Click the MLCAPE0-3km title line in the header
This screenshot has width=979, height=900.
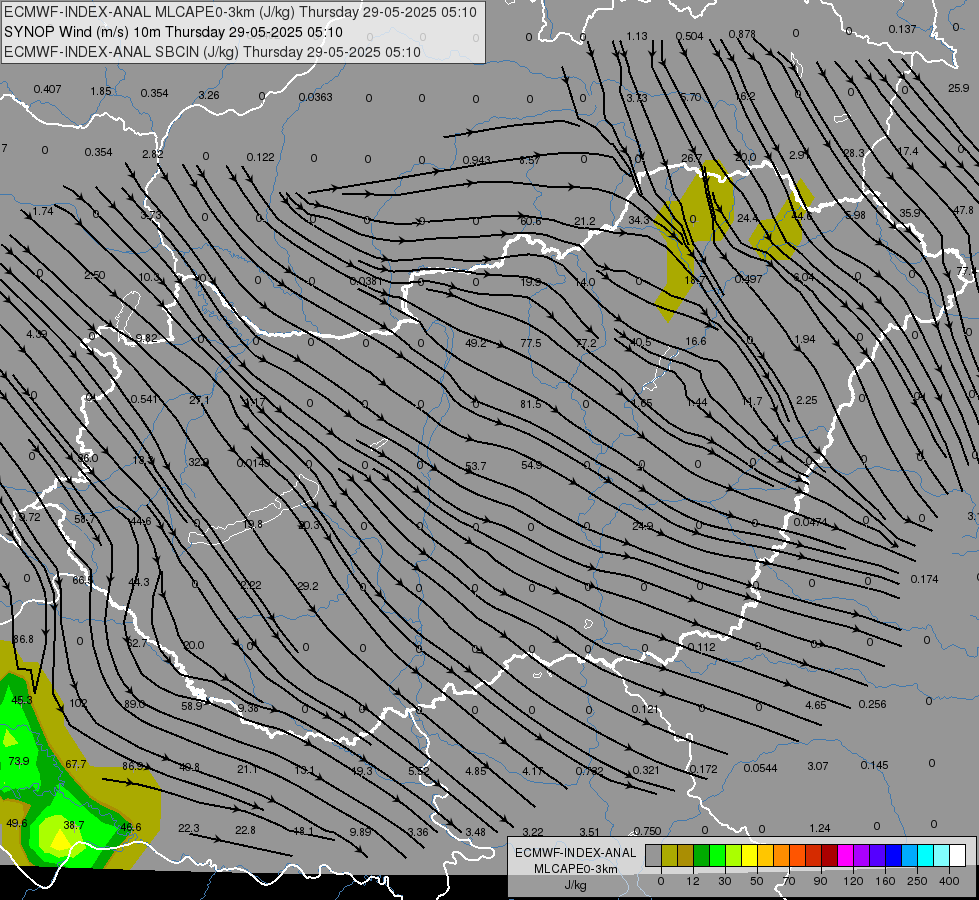240,12
